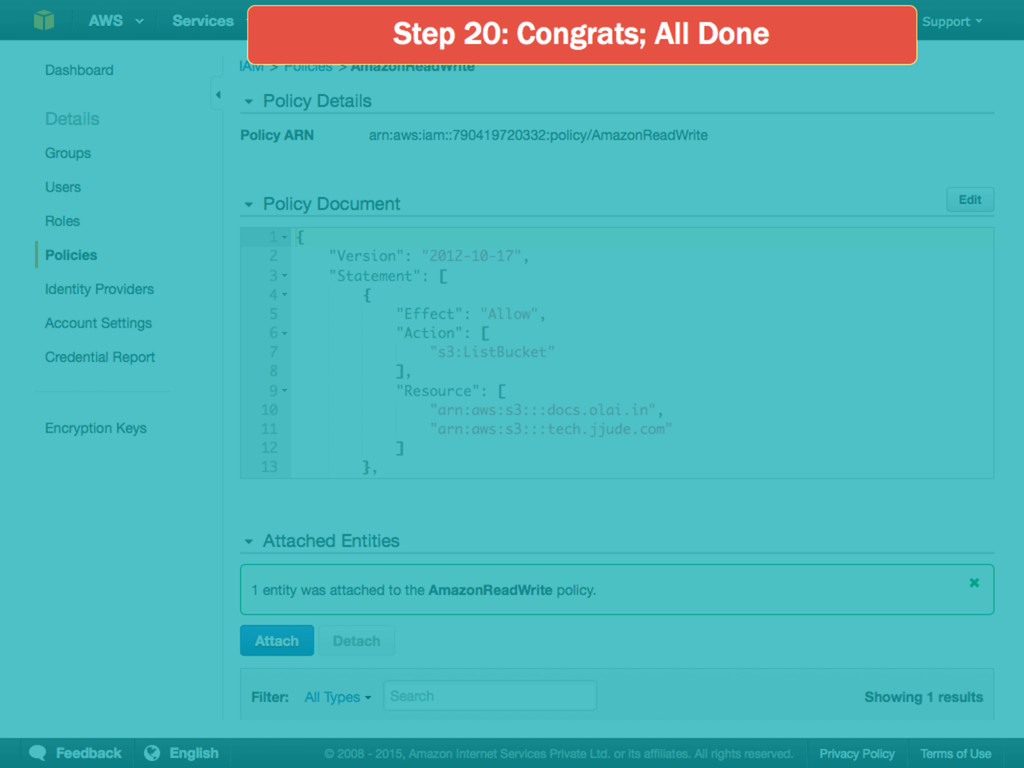Open Account Settings page
Screen dimensions: 1024x768
(98, 323)
